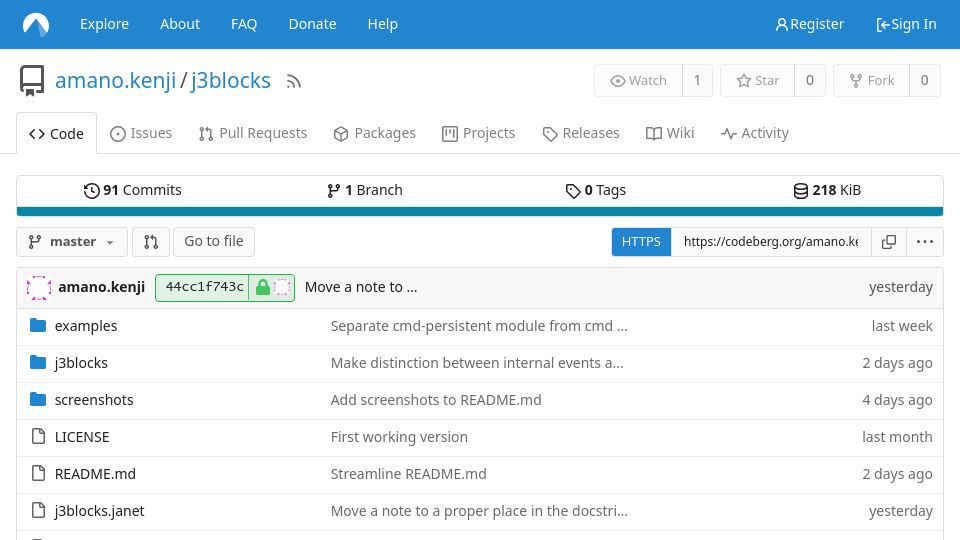Click the green signed commit lock icon
Image resolution: width=960 pixels, height=540 pixels.
(263, 287)
